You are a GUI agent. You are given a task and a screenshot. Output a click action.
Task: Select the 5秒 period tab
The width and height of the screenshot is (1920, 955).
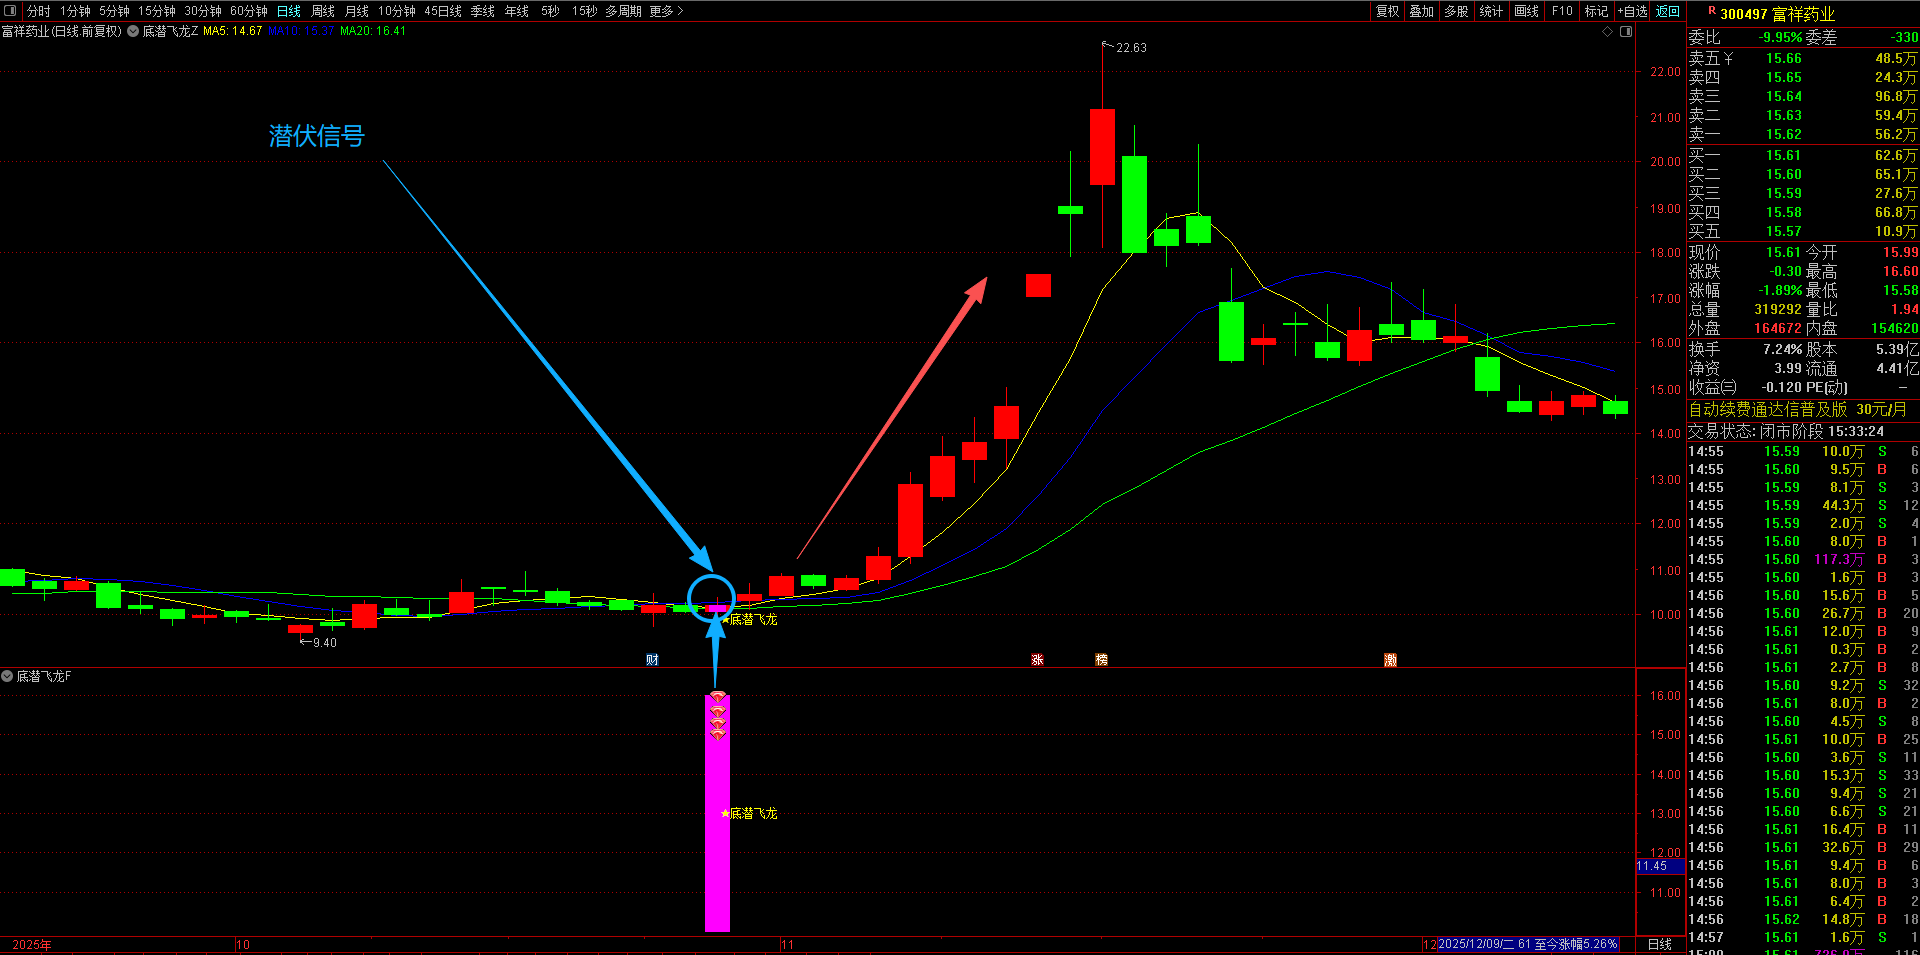point(550,11)
